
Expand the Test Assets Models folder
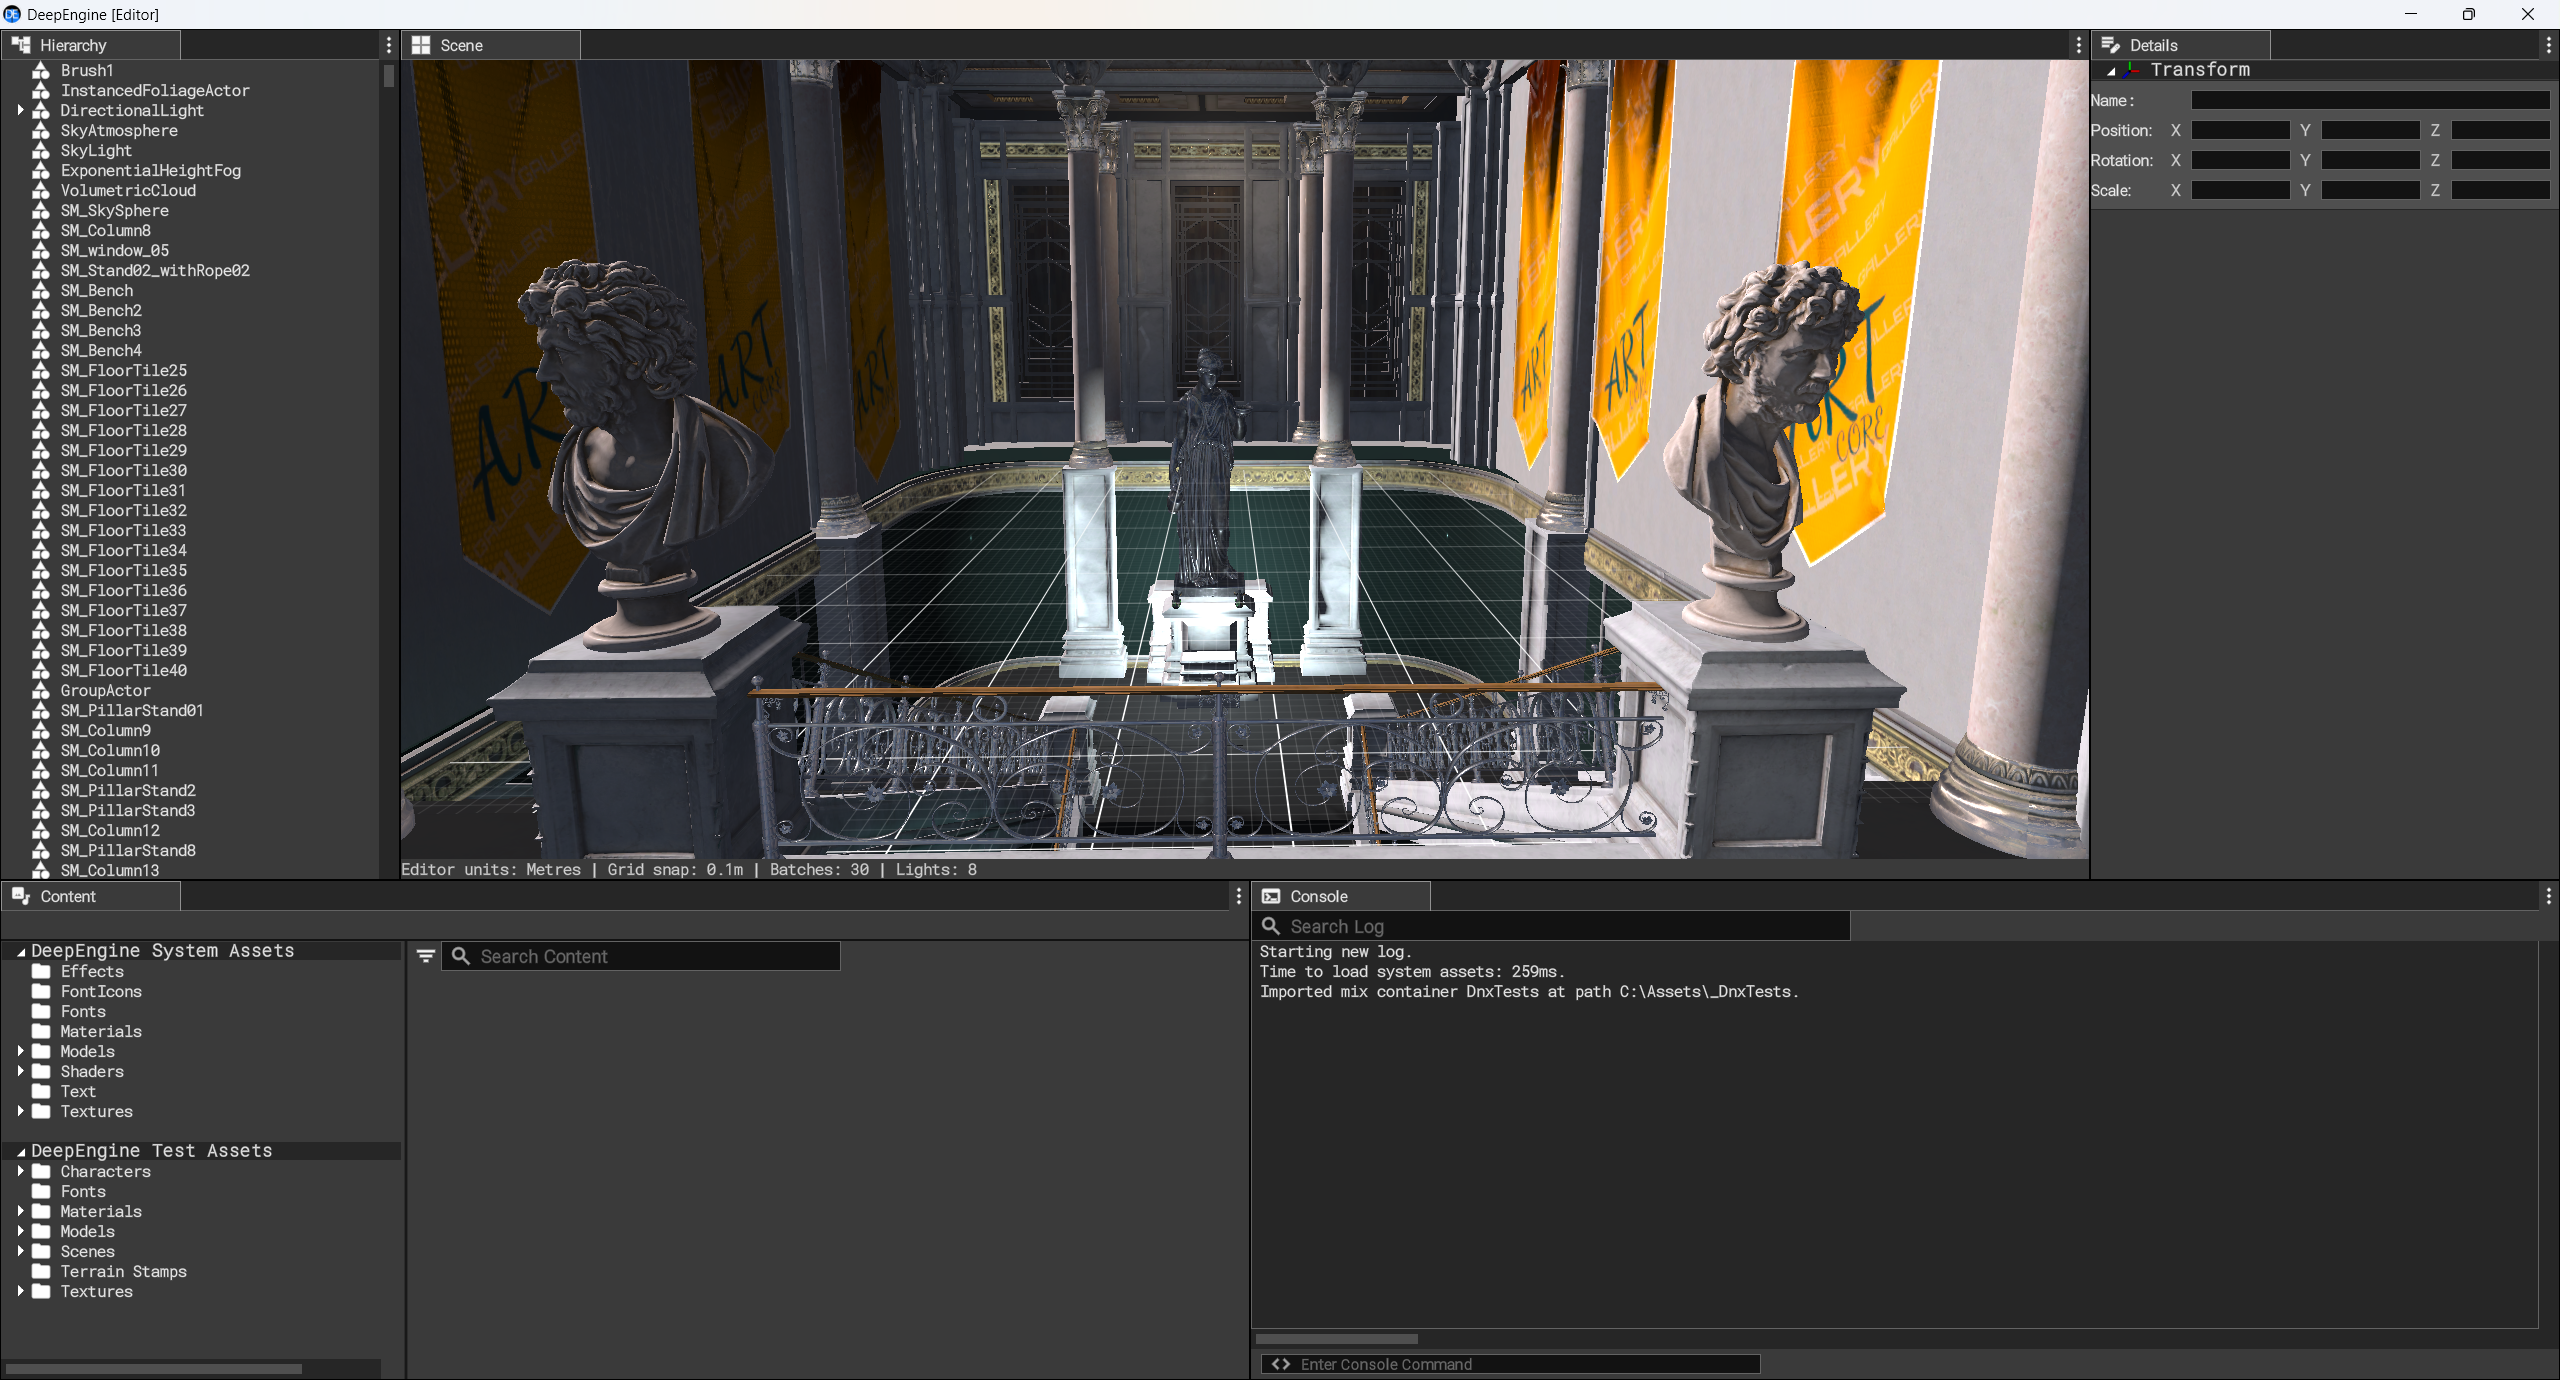pyautogui.click(x=20, y=1231)
